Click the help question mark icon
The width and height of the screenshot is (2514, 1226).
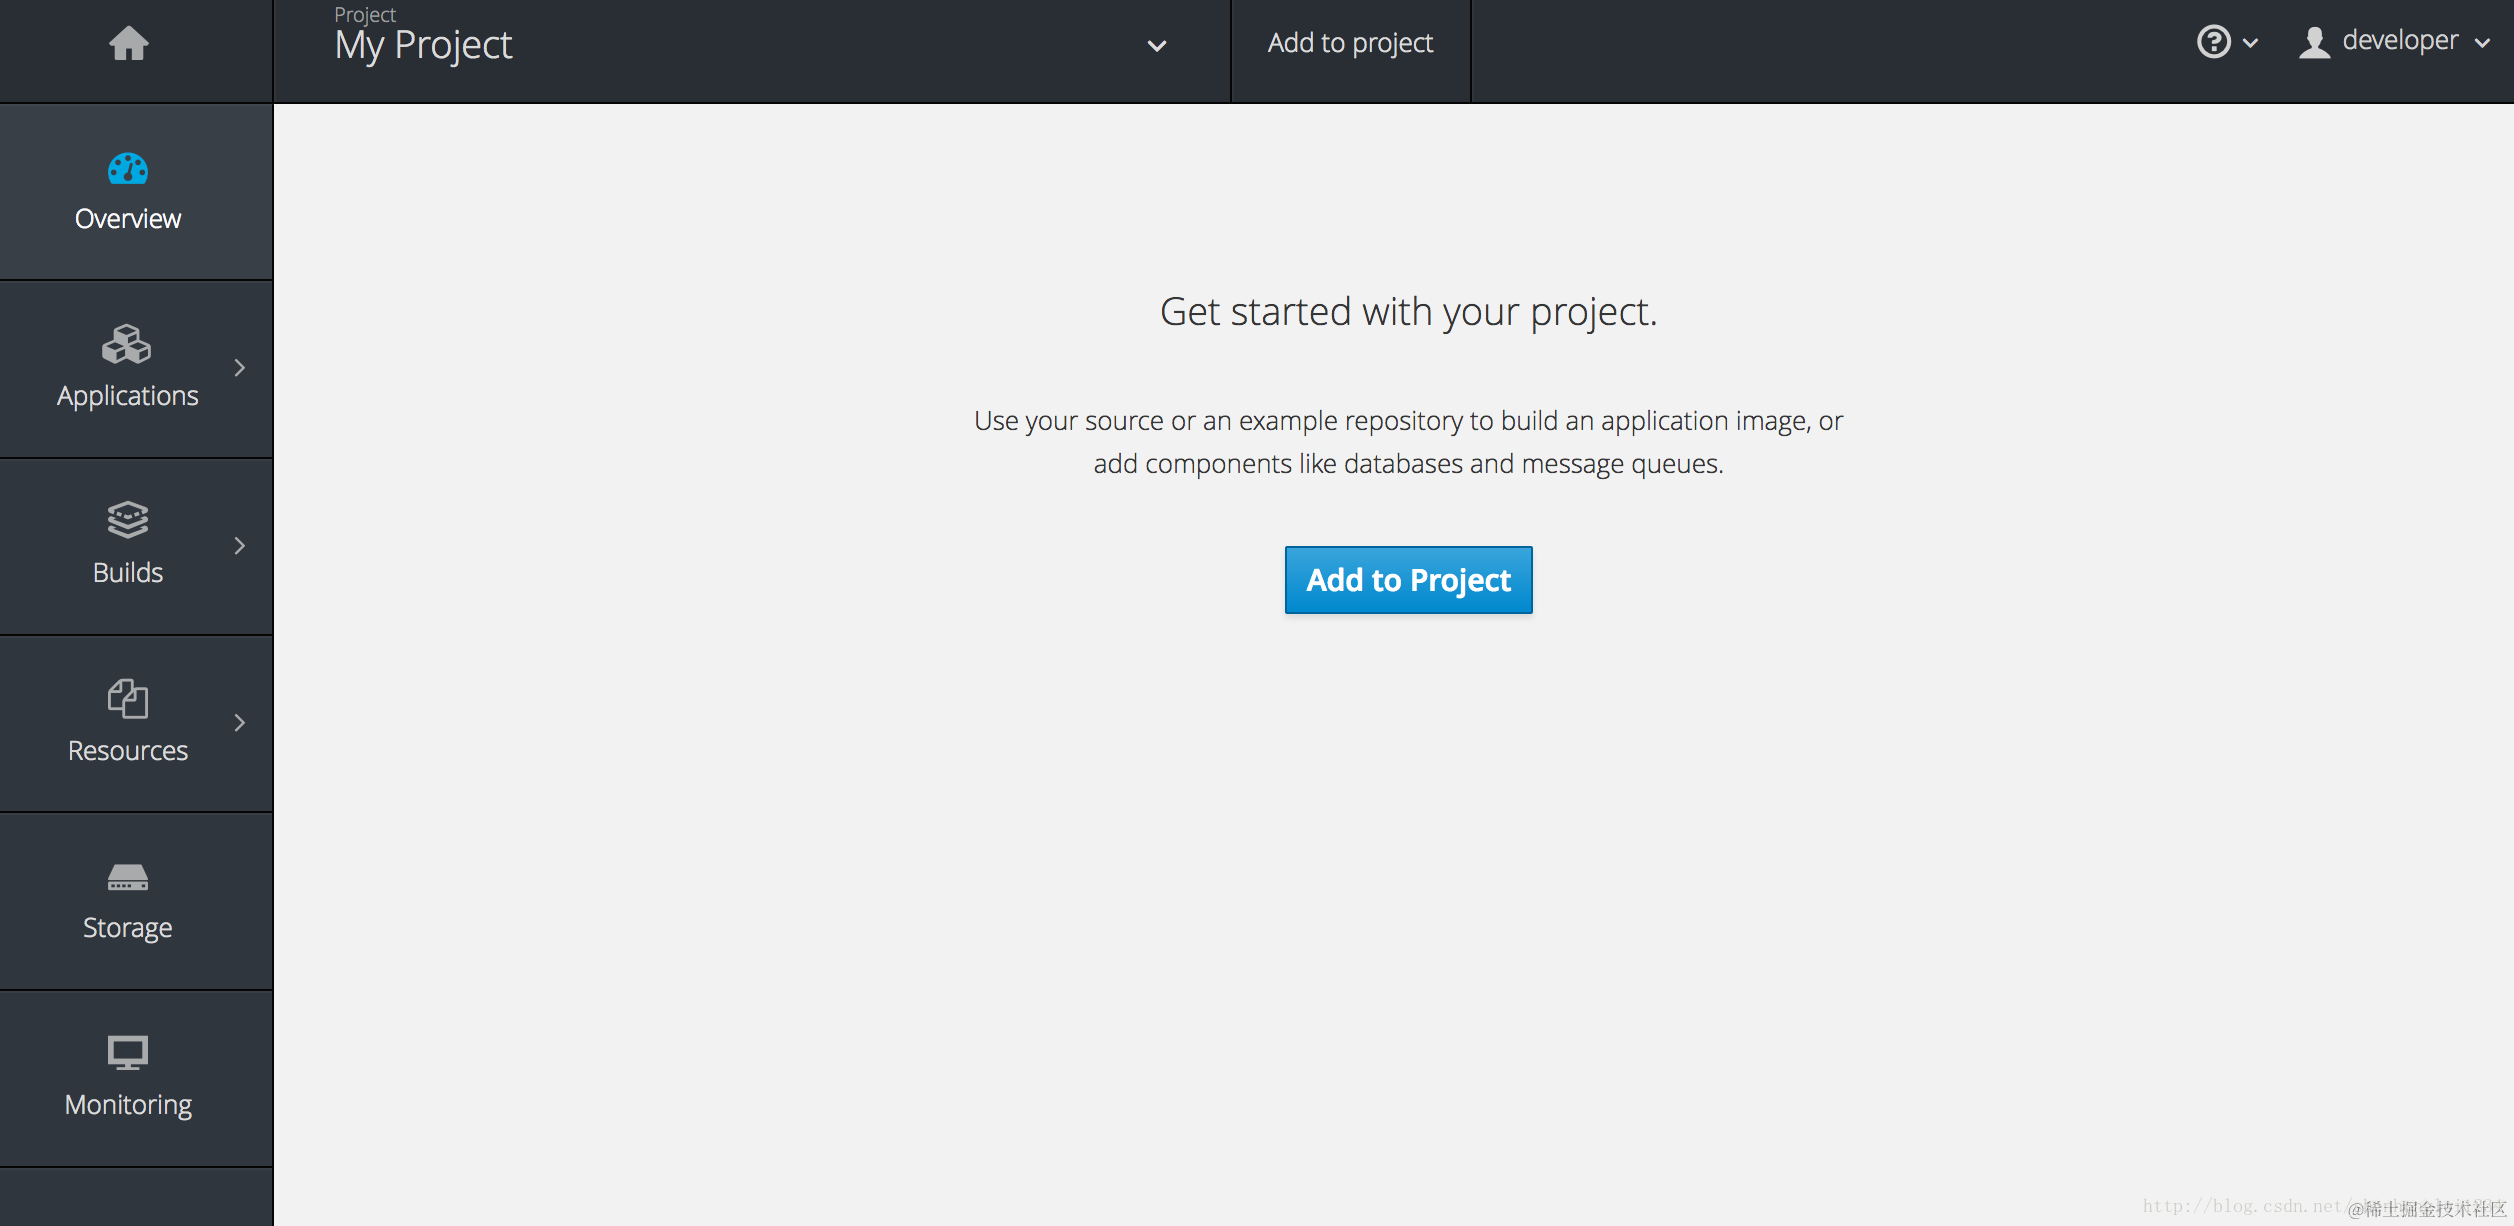(x=2213, y=42)
